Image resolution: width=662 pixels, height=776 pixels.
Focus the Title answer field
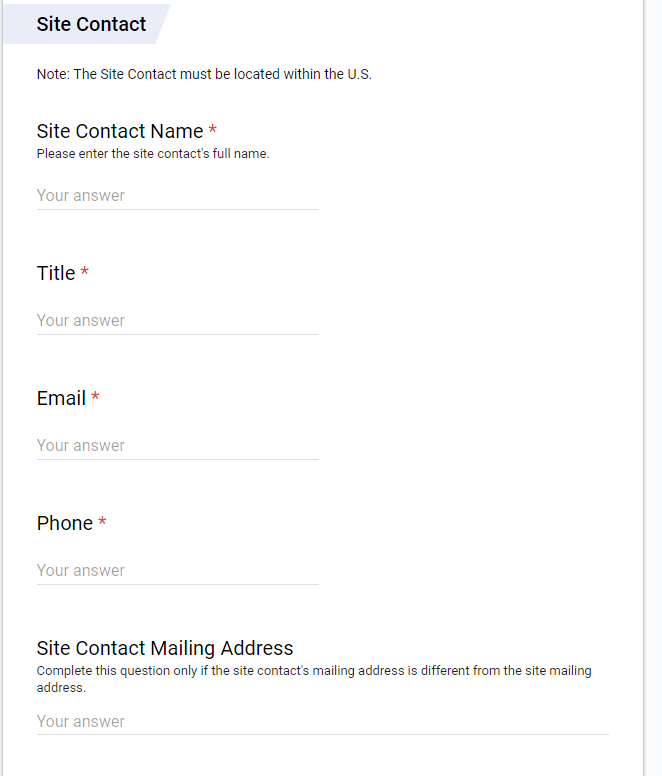coord(177,321)
